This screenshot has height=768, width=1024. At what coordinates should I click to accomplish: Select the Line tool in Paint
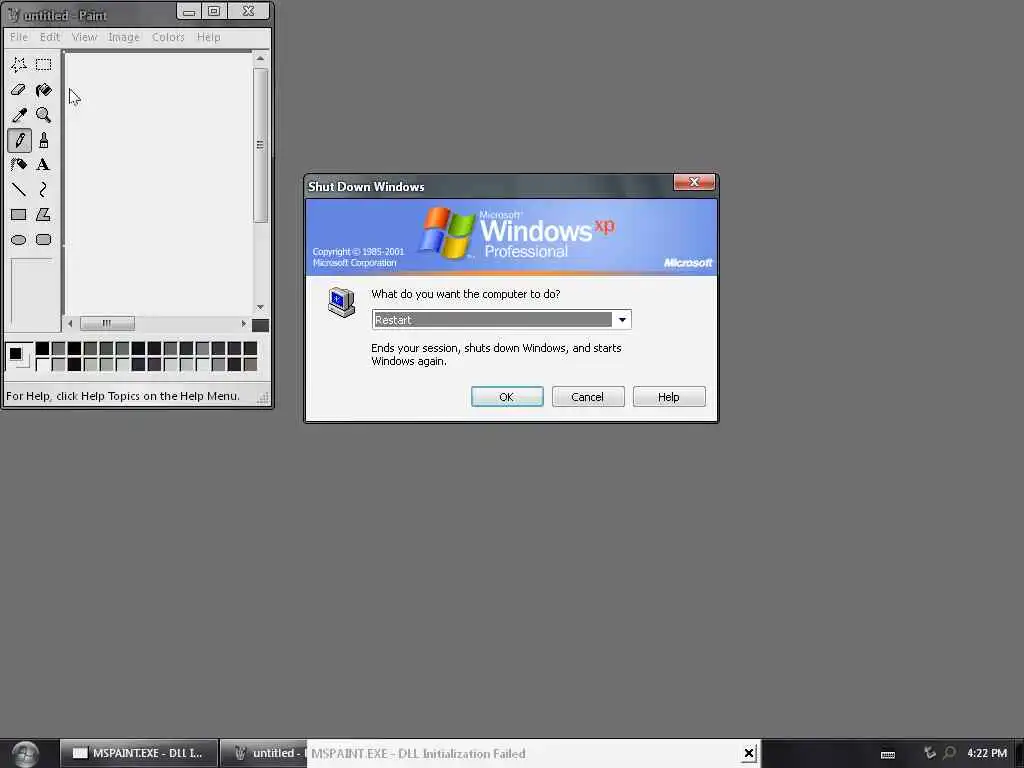(x=18, y=189)
